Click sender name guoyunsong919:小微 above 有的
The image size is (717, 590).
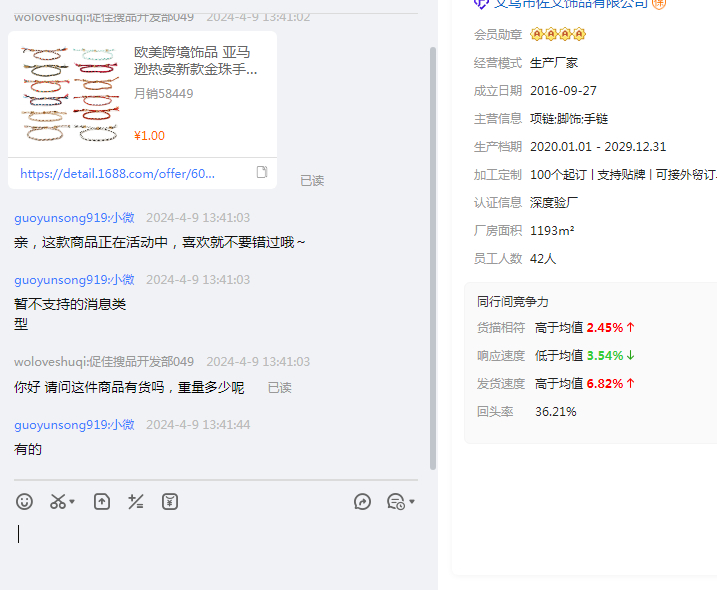click(x=74, y=425)
